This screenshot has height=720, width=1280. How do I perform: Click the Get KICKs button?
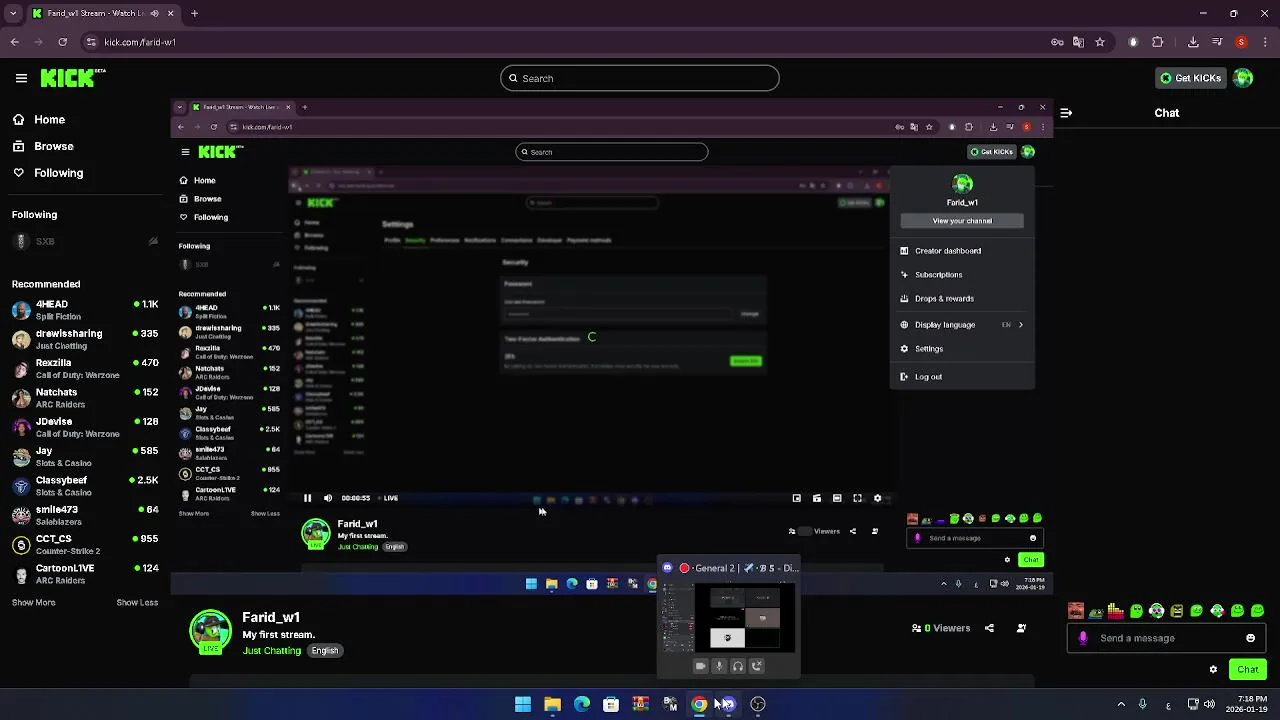[1190, 78]
